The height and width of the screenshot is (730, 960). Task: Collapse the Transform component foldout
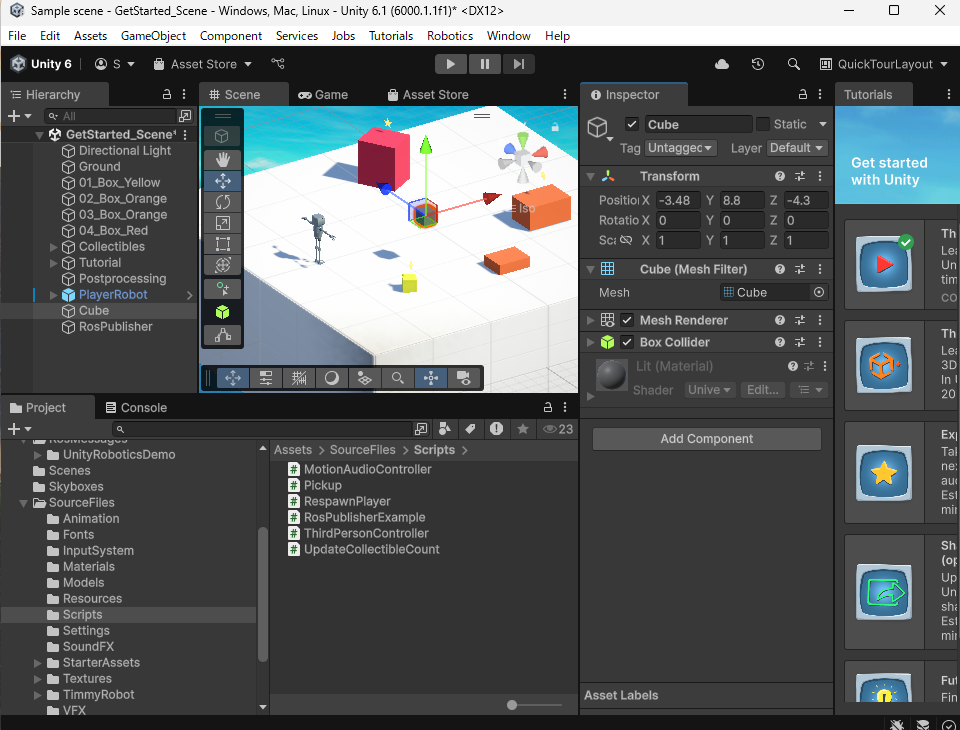(x=591, y=176)
